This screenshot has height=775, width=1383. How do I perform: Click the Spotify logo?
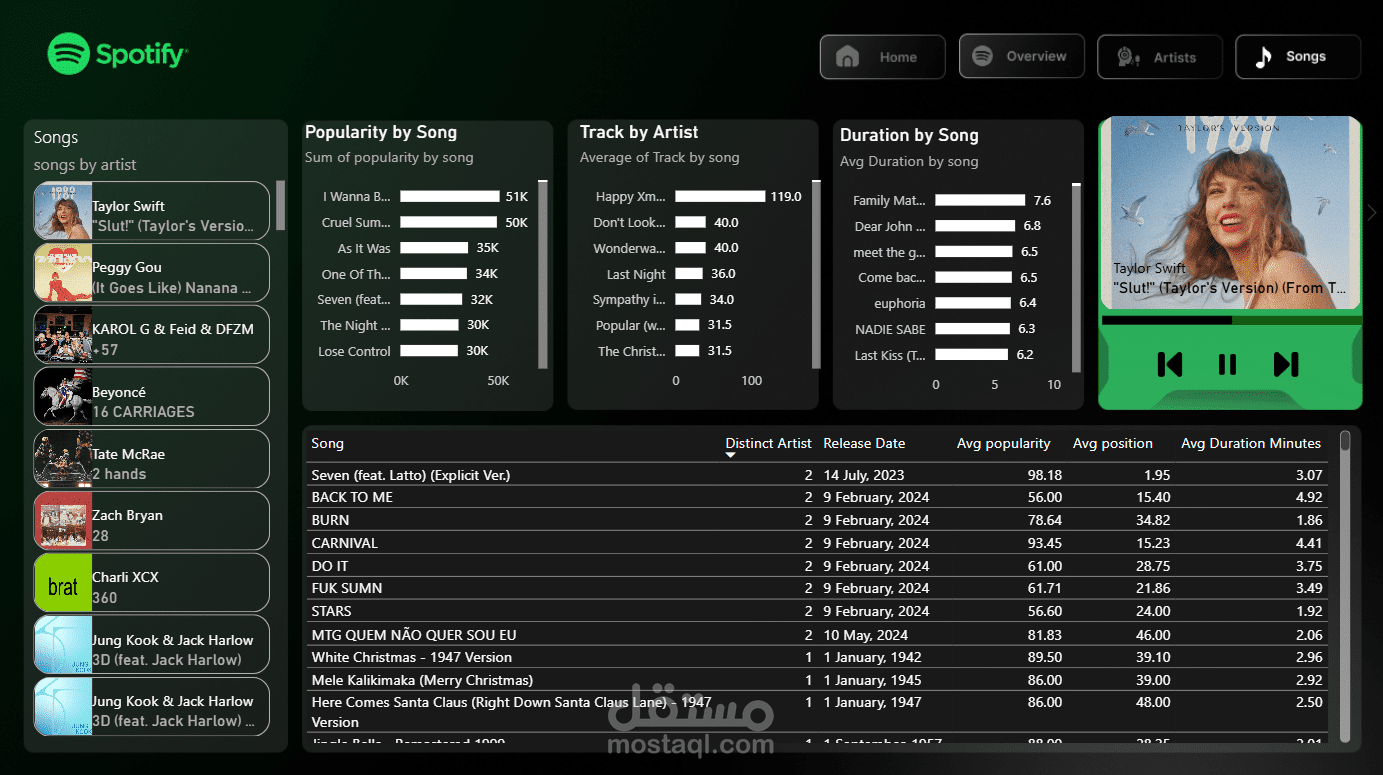pyautogui.click(x=117, y=54)
